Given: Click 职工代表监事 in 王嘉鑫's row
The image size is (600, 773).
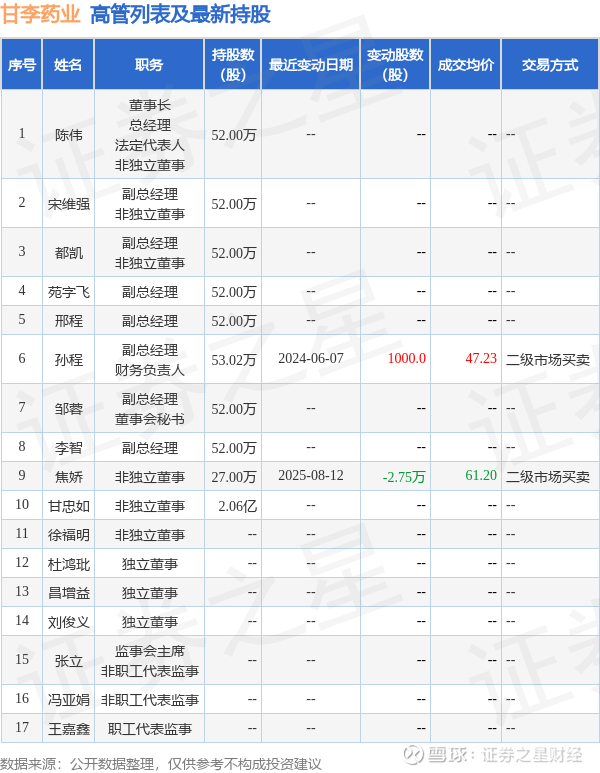Looking at the screenshot, I should click(x=149, y=729).
